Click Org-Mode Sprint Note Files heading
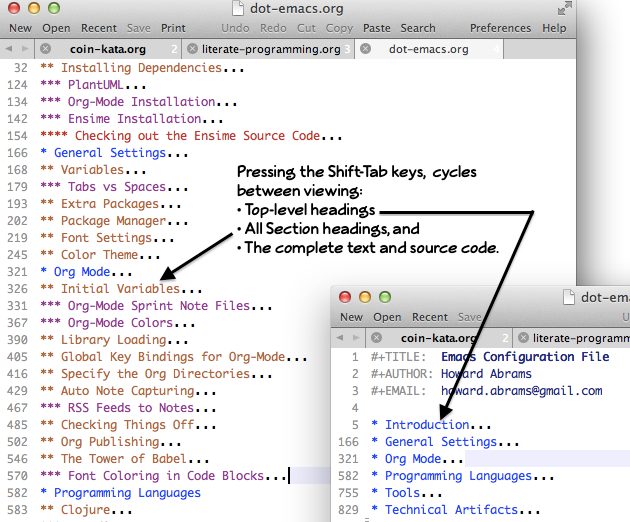Image resolution: width=630 pixels, height=522 pixels. pos(156,306)
